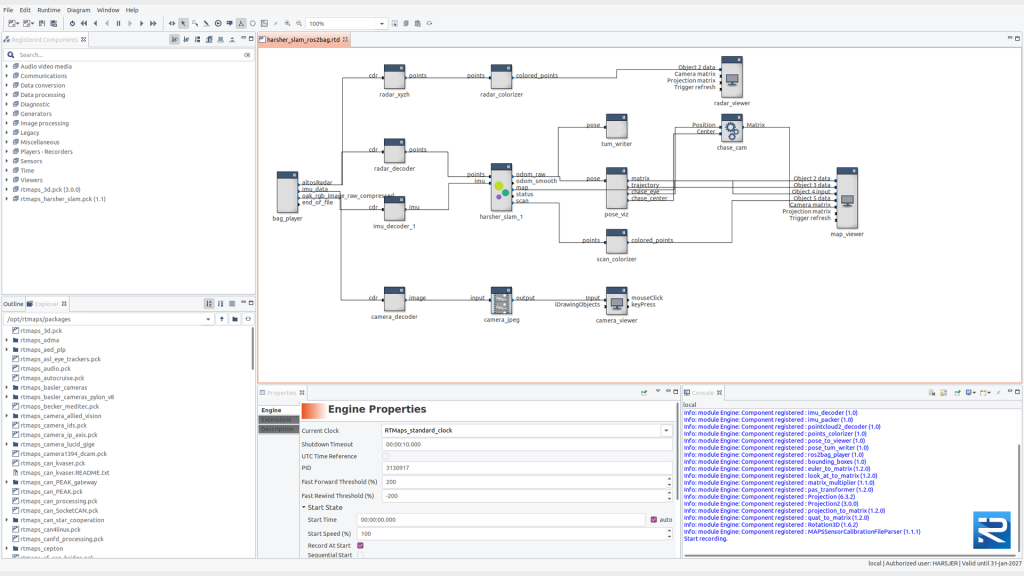Viewport: 1024px width, 576px height.
Task: Collapse the Start State section
Action: pos(304,507)
